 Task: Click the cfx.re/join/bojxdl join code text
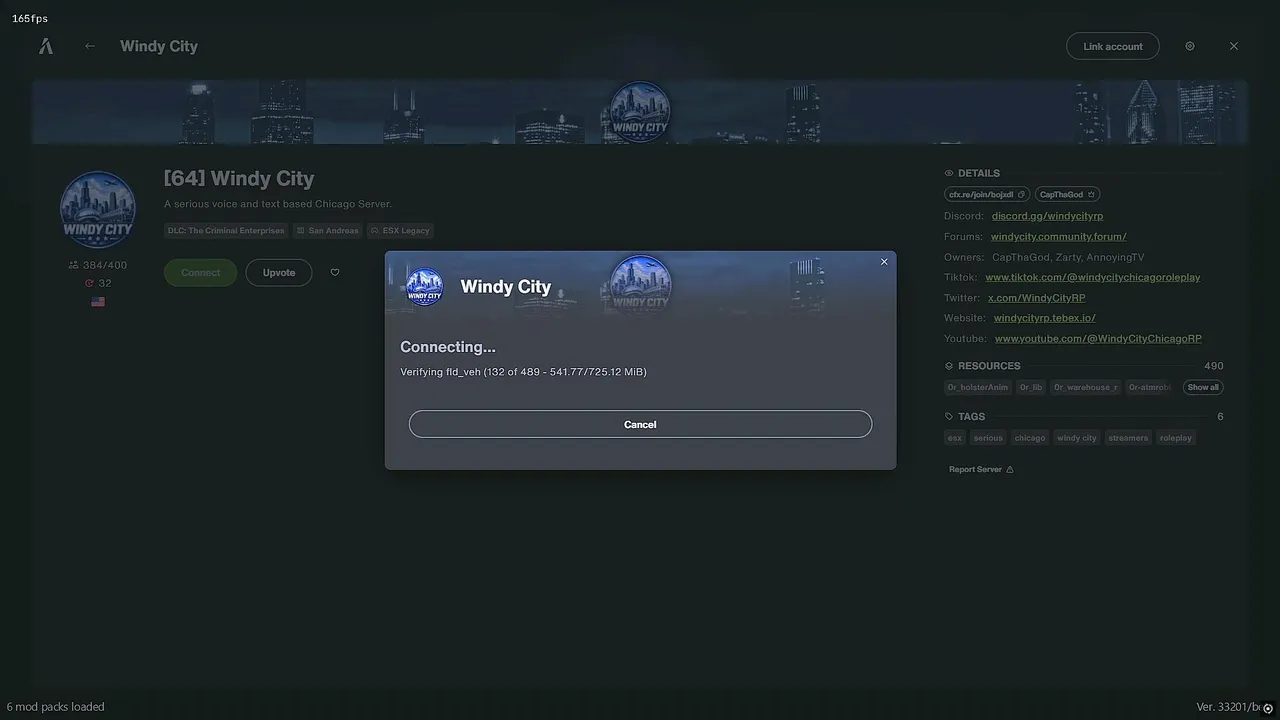[981, 194]
